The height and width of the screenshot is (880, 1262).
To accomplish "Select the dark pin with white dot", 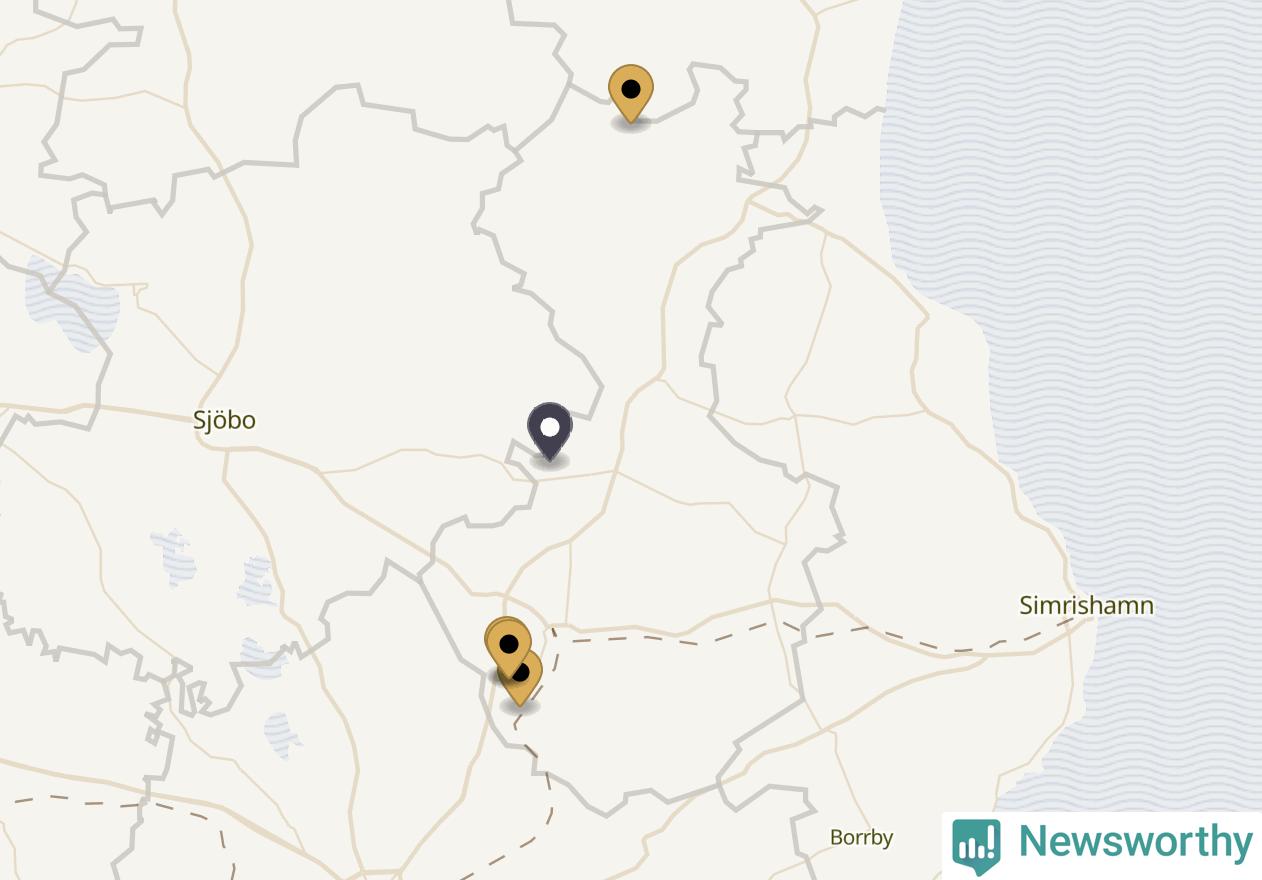I will [550, 432].
